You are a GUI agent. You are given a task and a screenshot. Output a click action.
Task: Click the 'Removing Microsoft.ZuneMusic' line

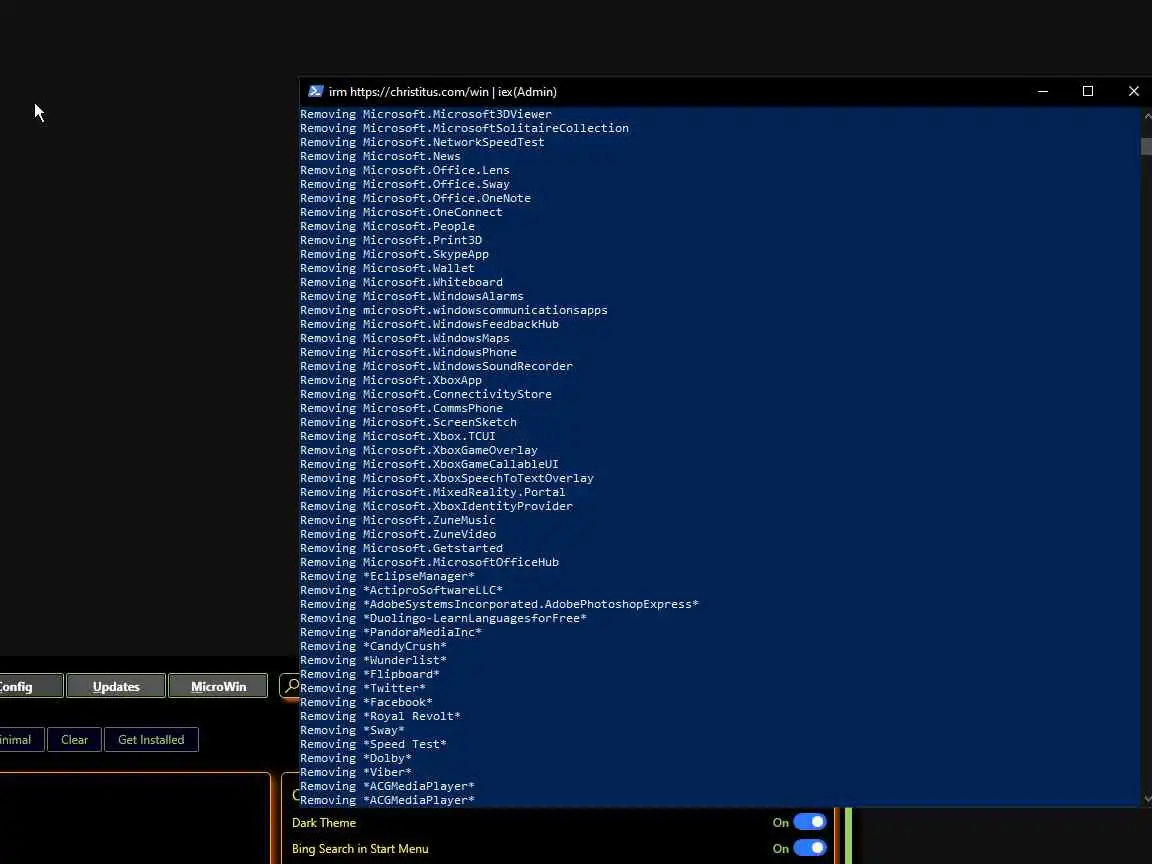[x=397, y=519]
